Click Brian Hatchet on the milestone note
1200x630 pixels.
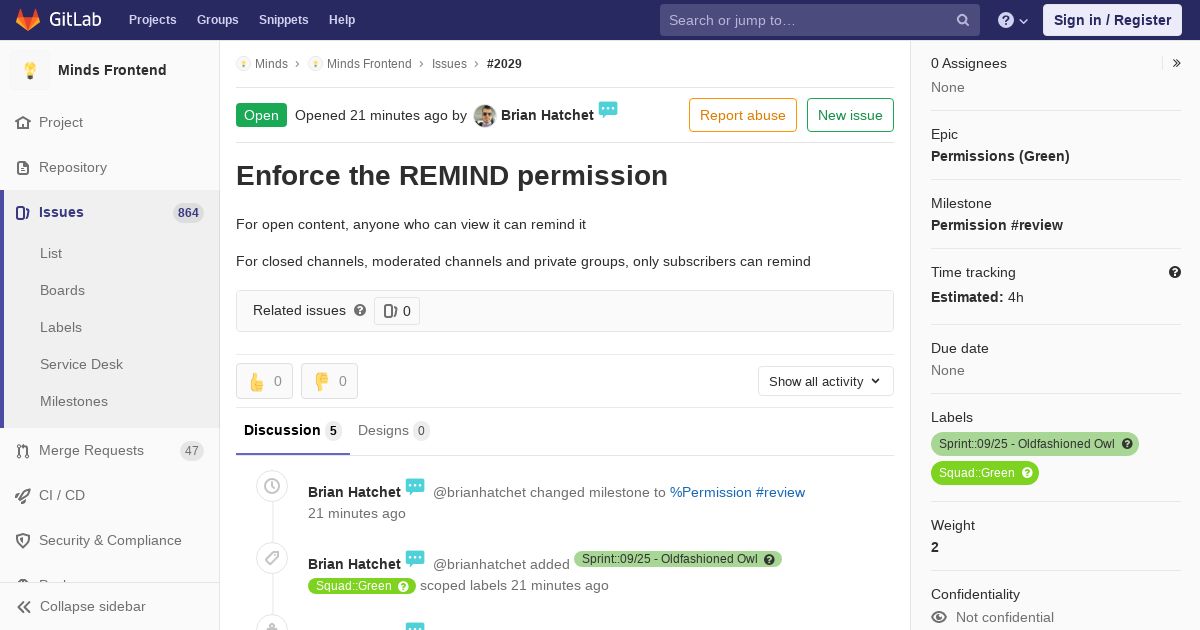pyautogui.click(x=354, y=492)
